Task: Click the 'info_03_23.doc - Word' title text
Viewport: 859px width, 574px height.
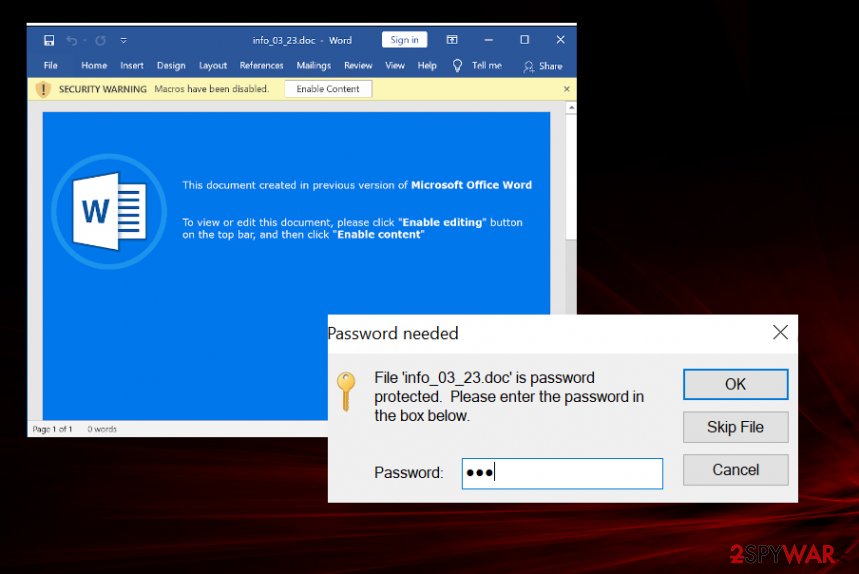Action: pos(302,41)
